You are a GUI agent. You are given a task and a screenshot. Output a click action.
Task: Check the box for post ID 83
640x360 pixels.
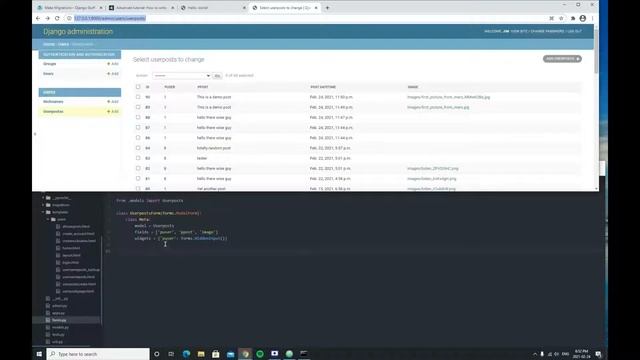138,158
